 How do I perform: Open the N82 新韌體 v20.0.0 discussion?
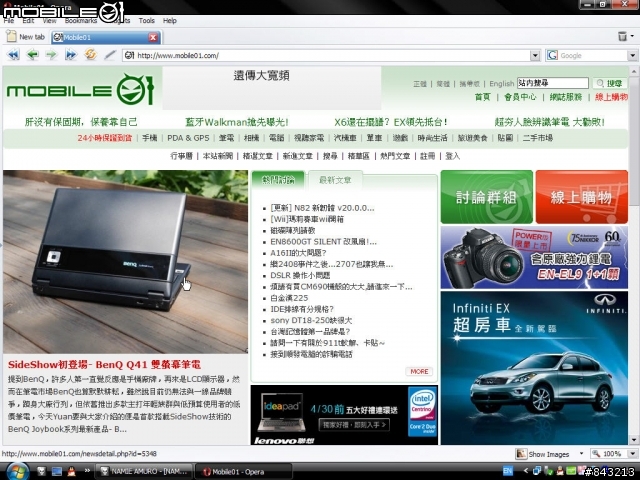[322, 208]
